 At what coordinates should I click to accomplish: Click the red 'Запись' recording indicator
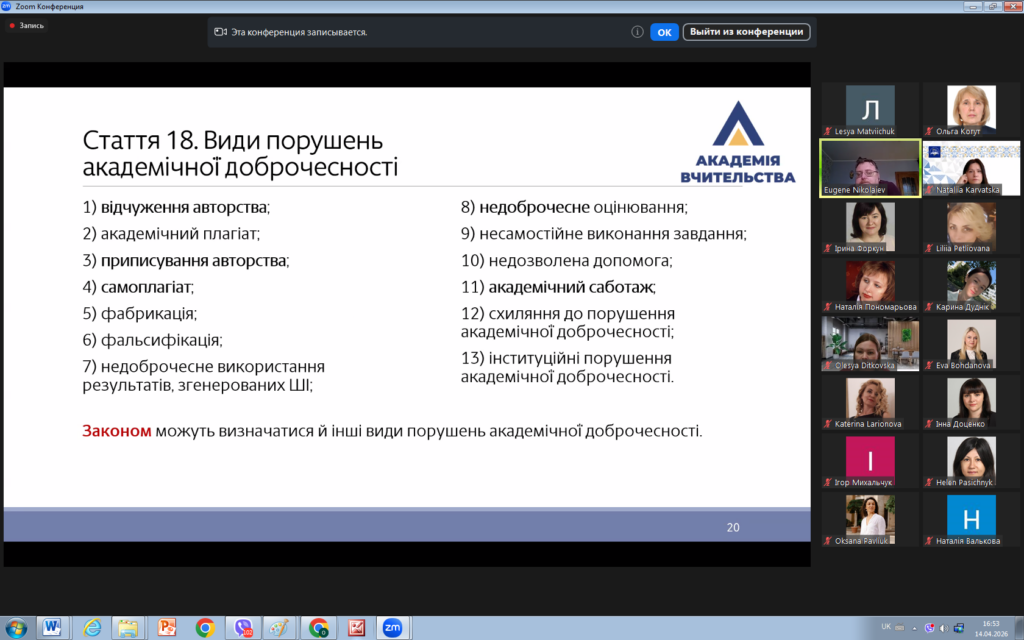(x=27, y=25)
